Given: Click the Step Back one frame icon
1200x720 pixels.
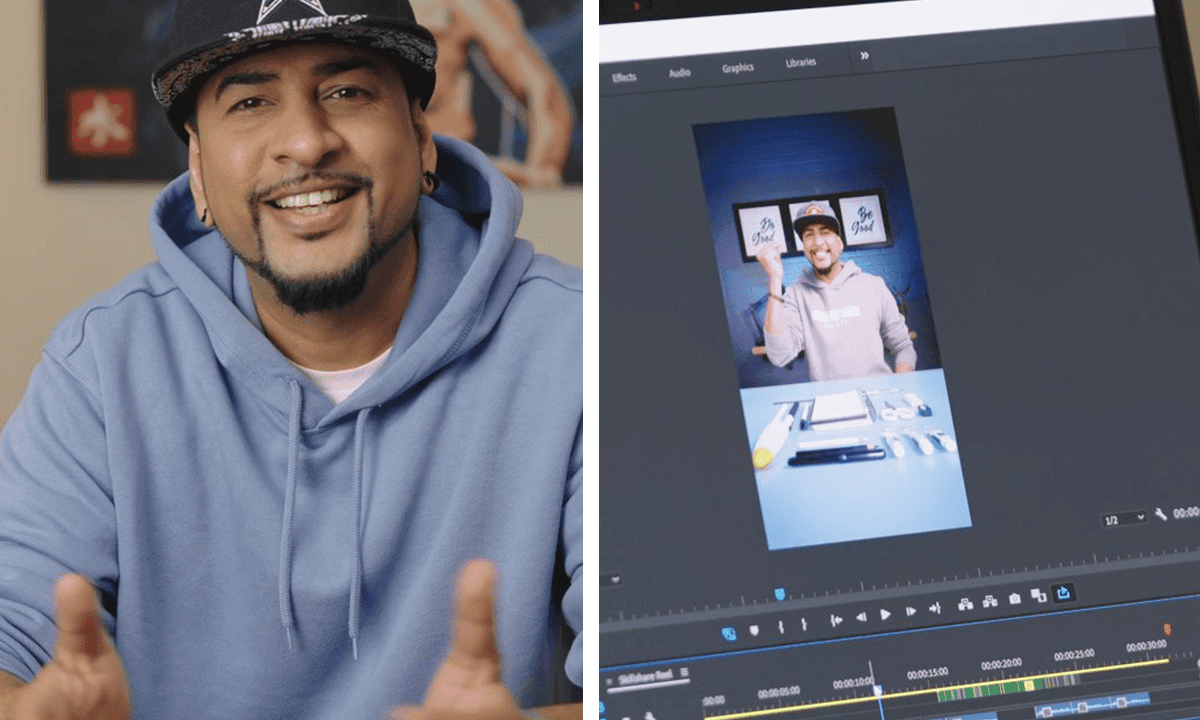Looking at the screenshot, I should [860, 613].
